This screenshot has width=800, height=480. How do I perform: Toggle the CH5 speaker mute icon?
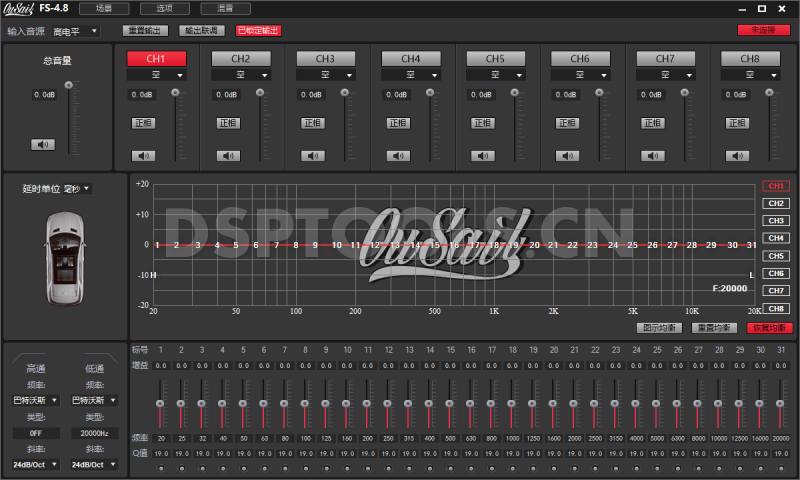coord(484,155)
